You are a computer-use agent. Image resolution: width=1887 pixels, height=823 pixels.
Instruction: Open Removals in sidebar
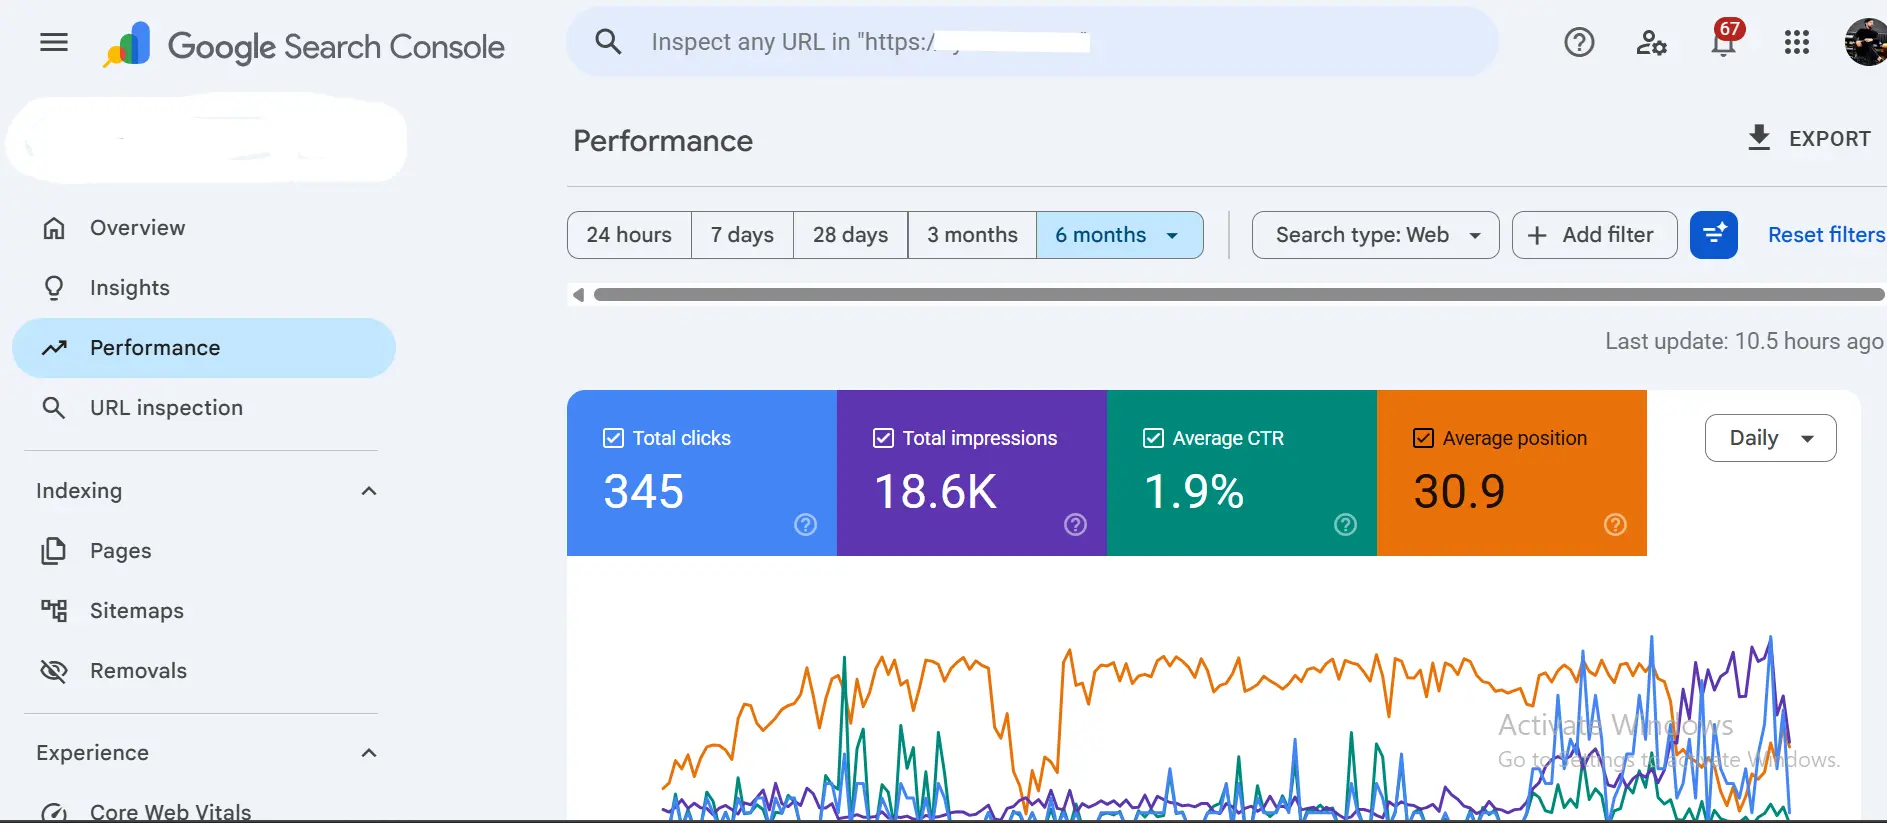204,671
